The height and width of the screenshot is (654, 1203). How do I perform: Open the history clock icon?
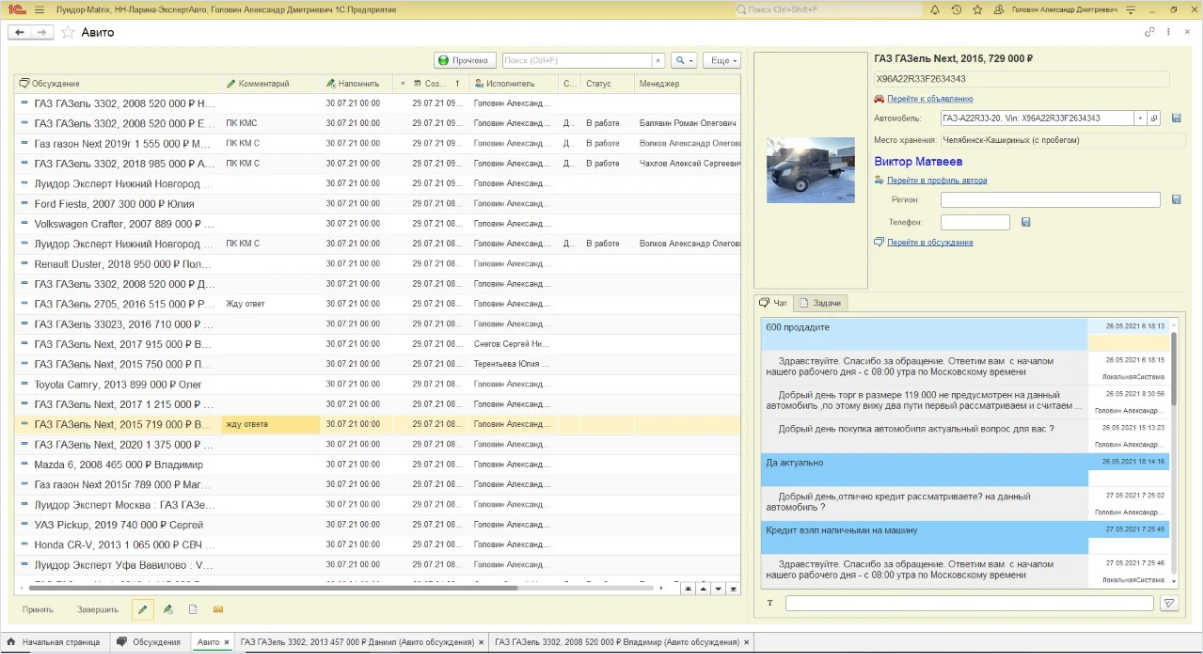click(x=956, y=10)
